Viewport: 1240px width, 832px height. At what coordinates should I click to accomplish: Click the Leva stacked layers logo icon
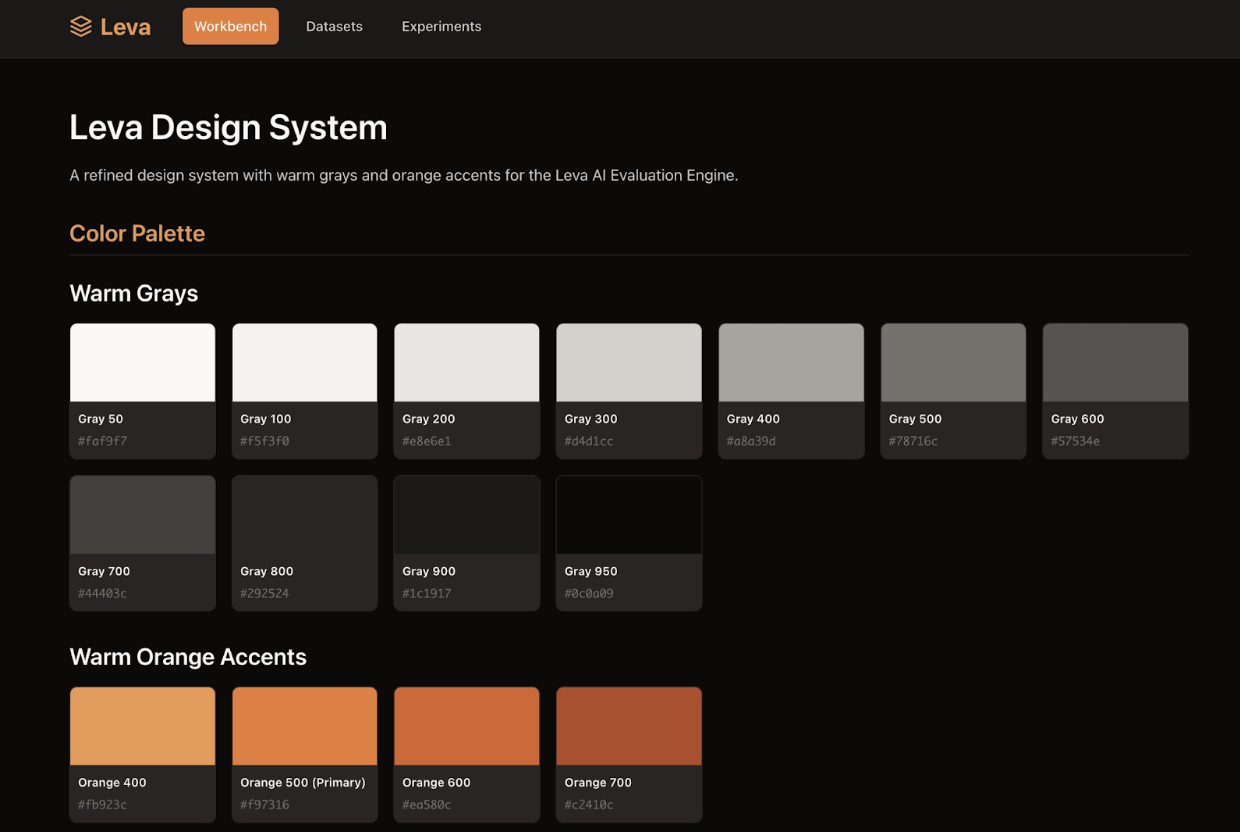click(x=81, y=27)
